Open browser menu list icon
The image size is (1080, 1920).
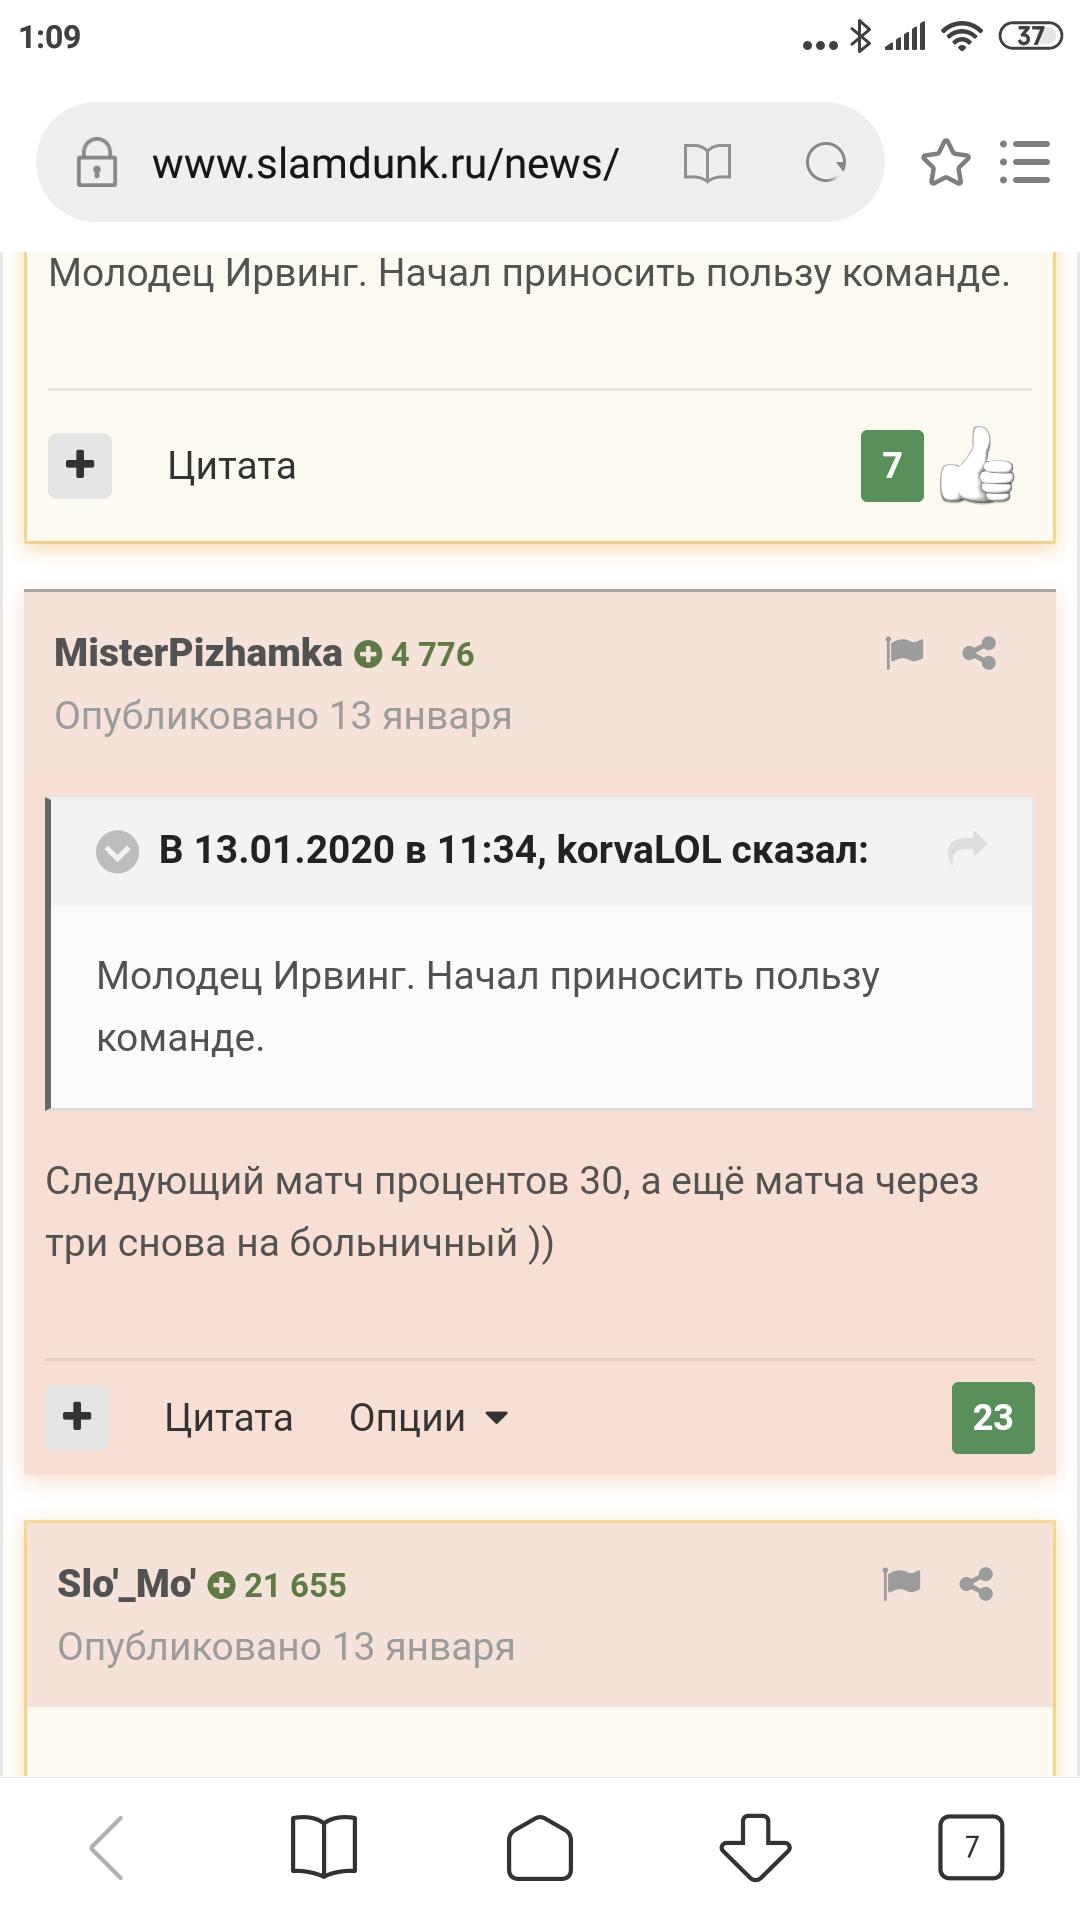point(1025,162)
